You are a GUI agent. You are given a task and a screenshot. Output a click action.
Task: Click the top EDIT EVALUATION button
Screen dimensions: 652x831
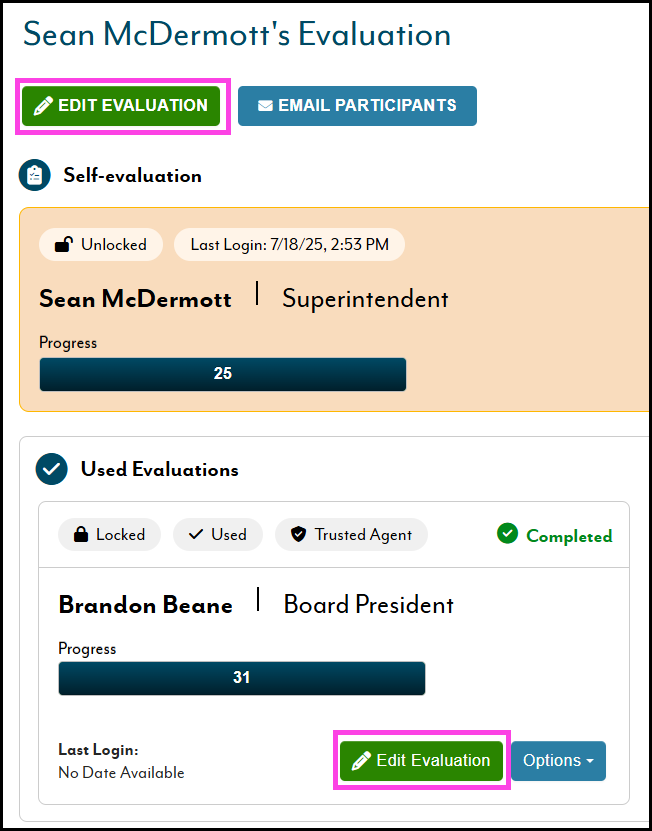121,106
